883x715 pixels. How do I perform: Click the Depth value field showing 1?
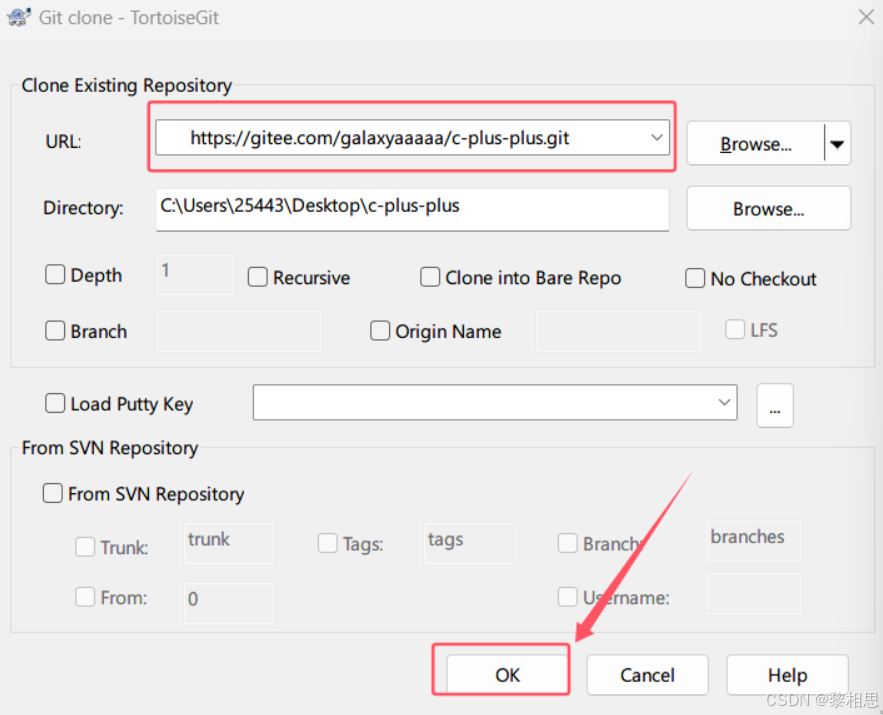click(x=195, y=275)
